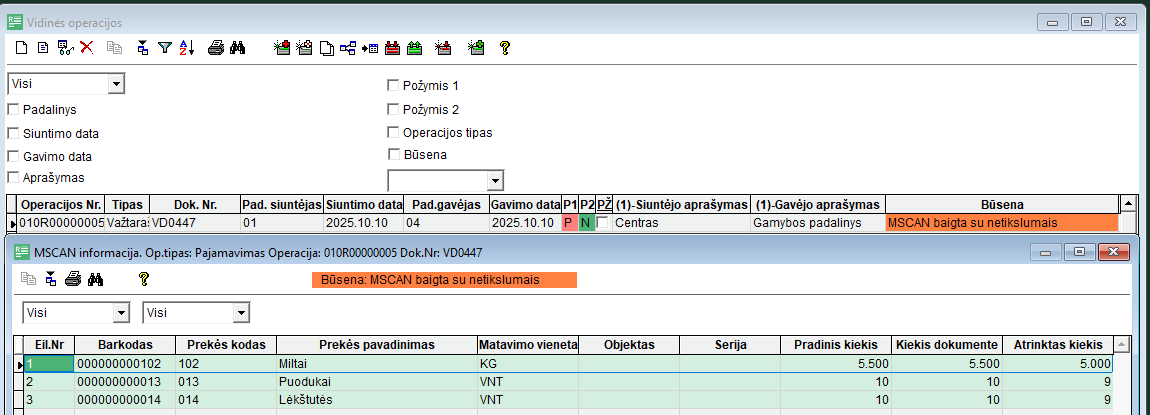This screenshot has height=415, width=1150.
Task: Enable the Padalinys filter checkbox
Action: tap(14, 109)
